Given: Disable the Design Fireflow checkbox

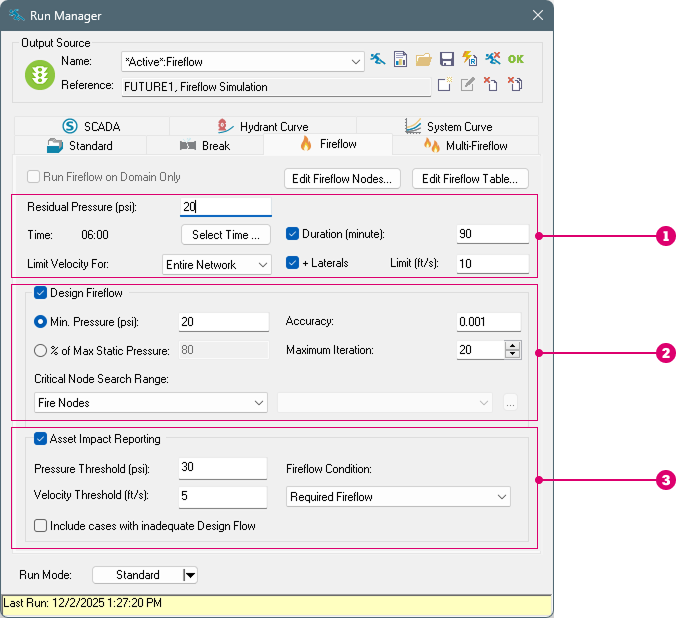Looking at the screenshot, I should tap(40, 293).
